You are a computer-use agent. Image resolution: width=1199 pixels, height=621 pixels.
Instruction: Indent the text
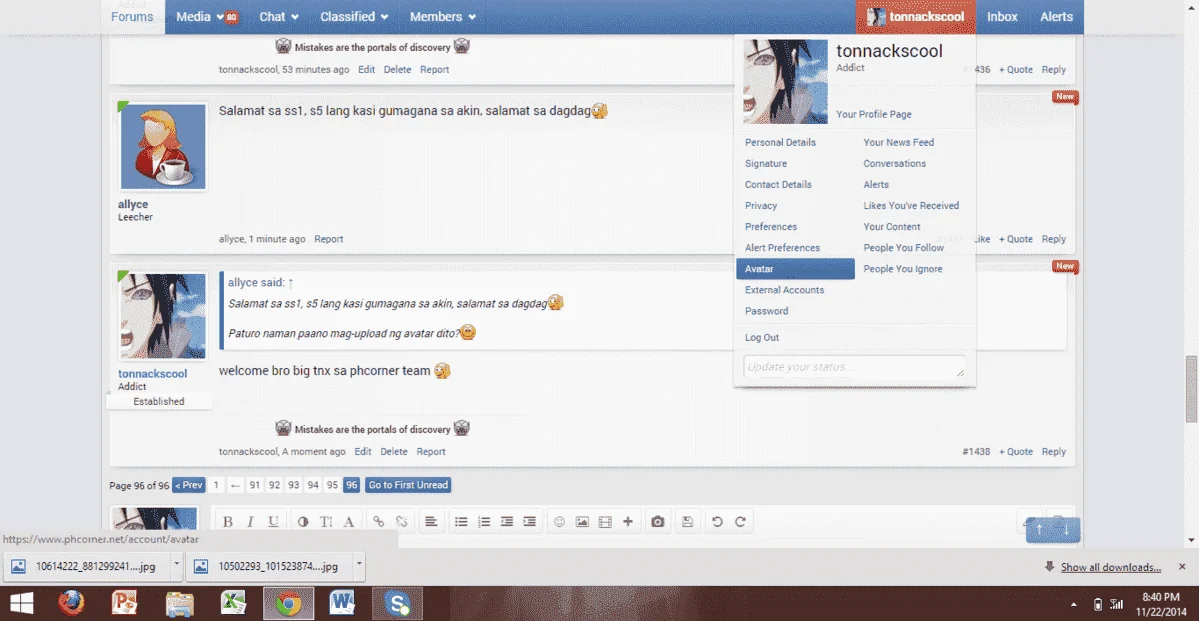coord(529,522)
